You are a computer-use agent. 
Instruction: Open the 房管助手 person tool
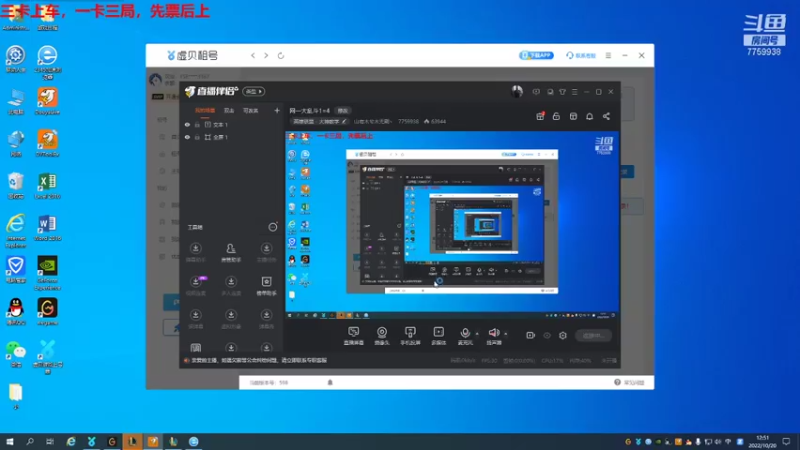click(231, 252)
